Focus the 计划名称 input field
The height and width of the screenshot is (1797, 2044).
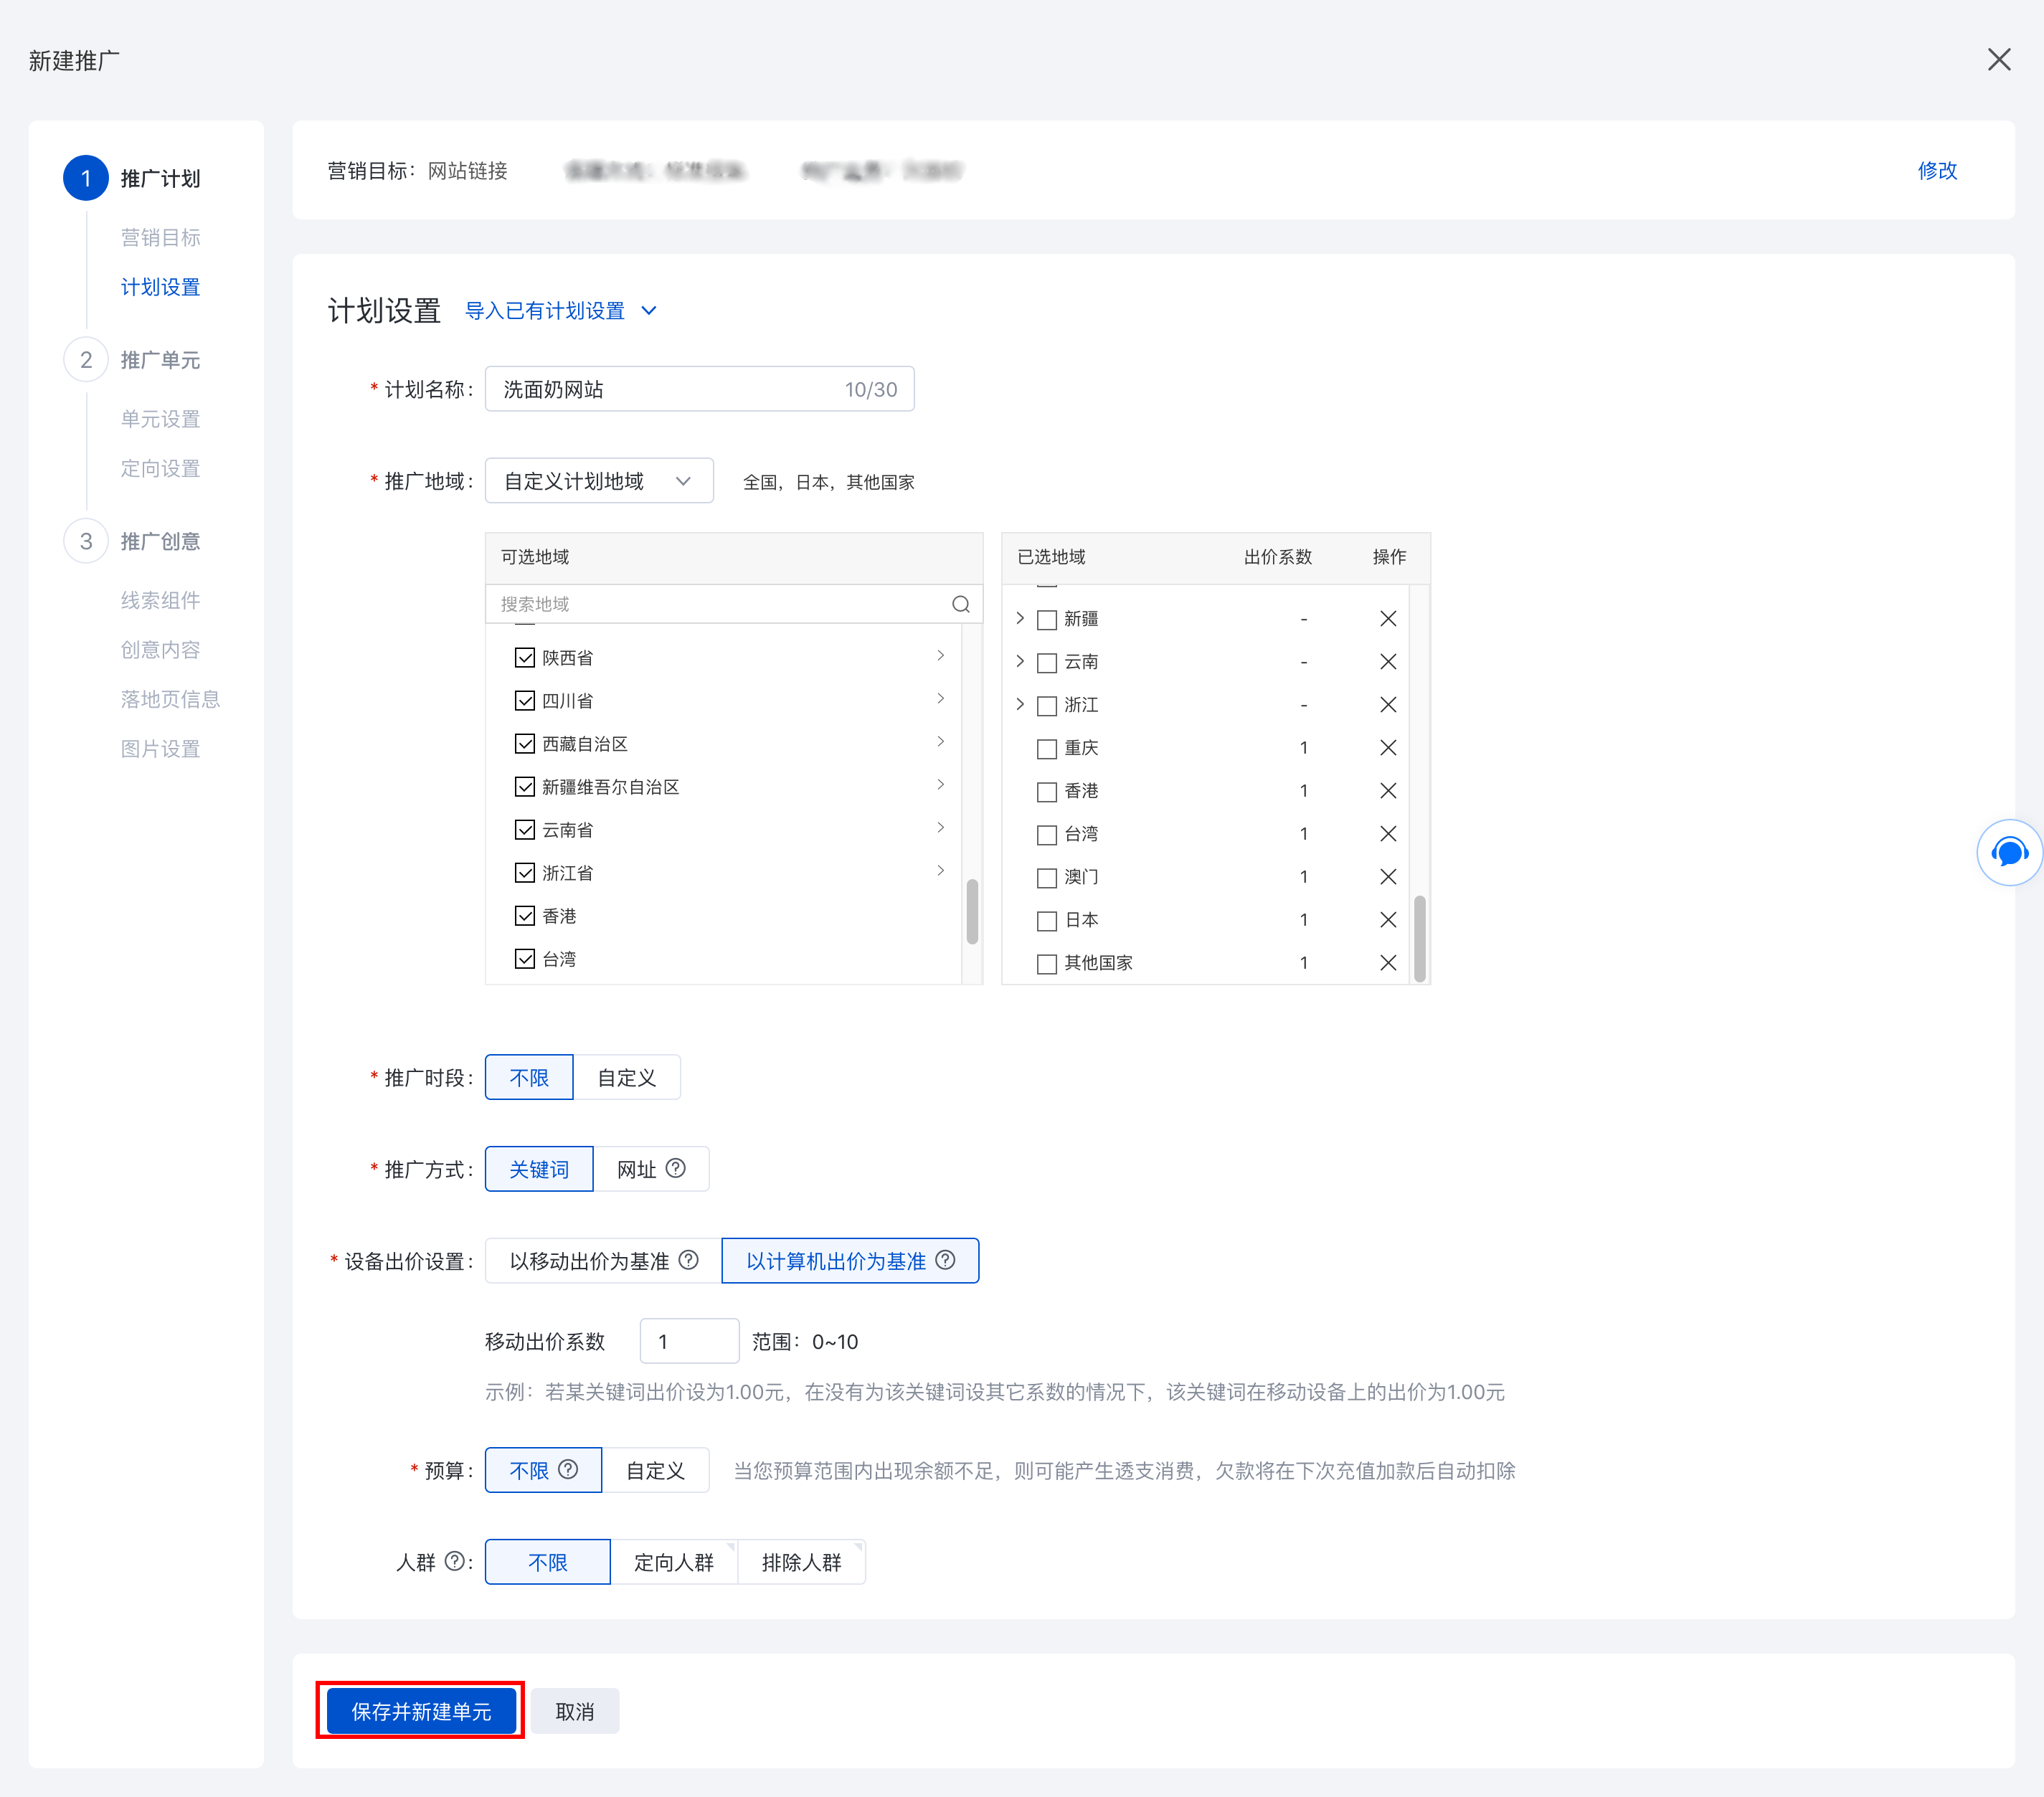pos(699,389)
